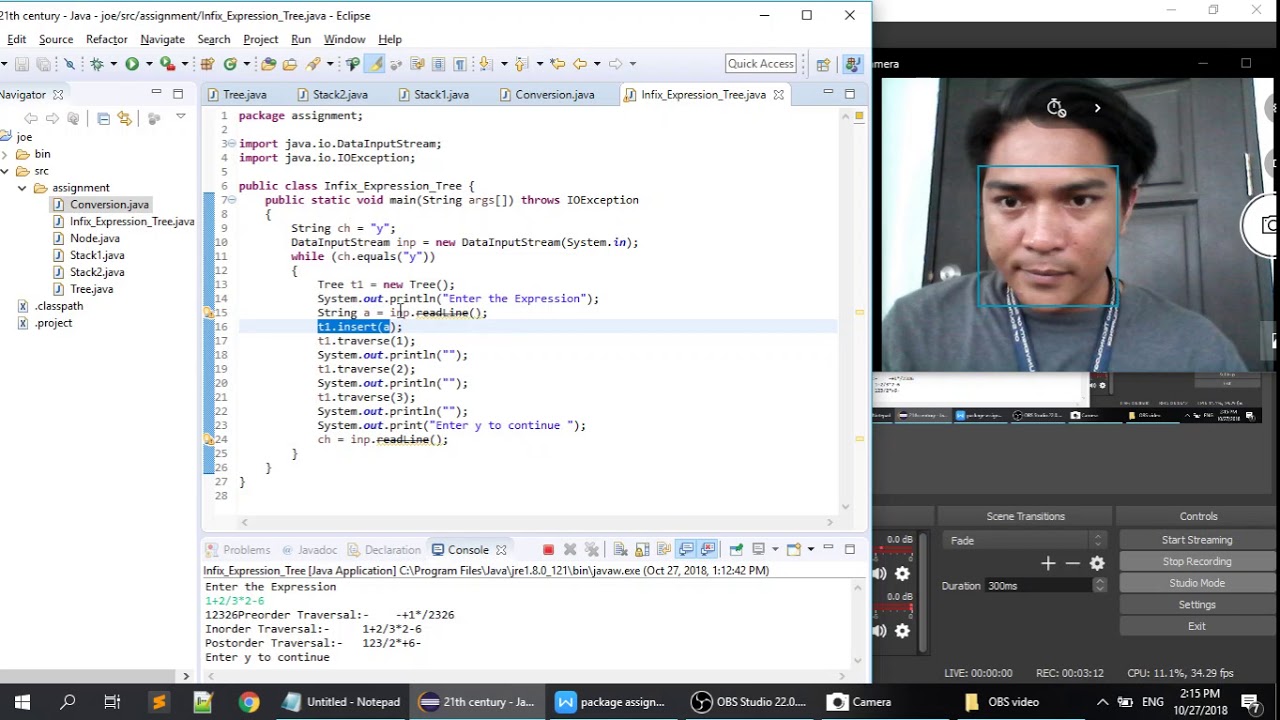Close the Infix_Expression_Tree.java editor tab
1280x720 pixels.
pyautogui.click(x=778, y=95)
